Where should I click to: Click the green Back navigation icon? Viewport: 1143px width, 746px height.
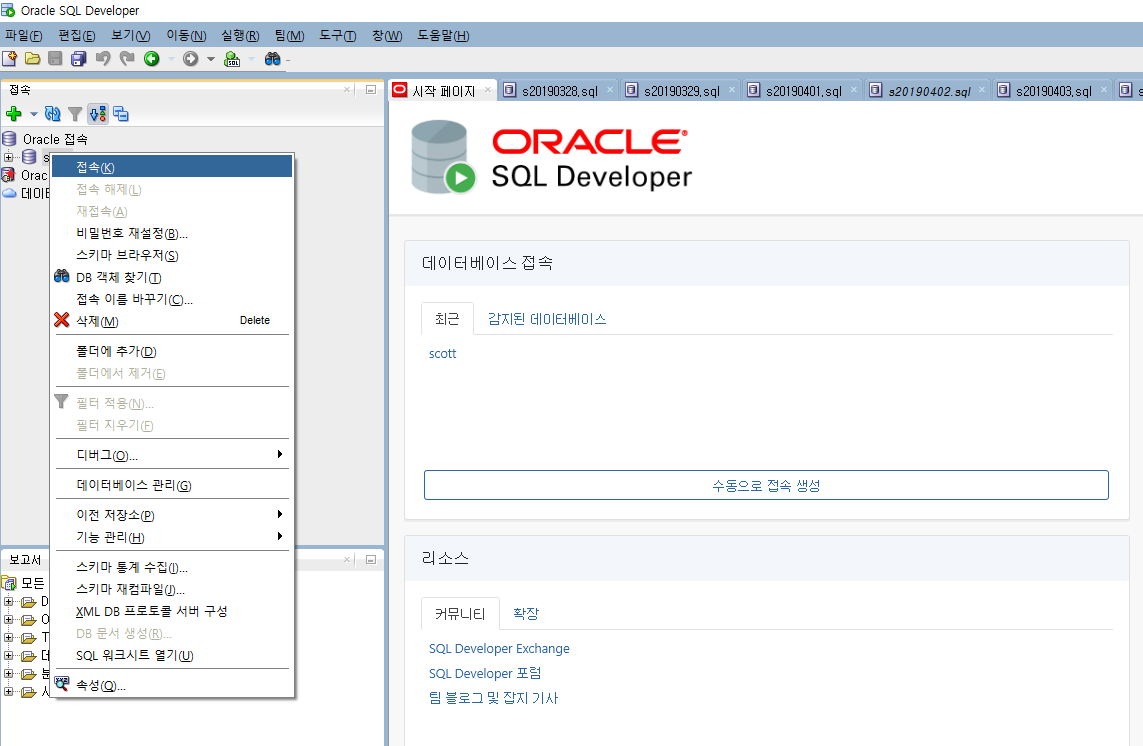(x=152, y=58)
